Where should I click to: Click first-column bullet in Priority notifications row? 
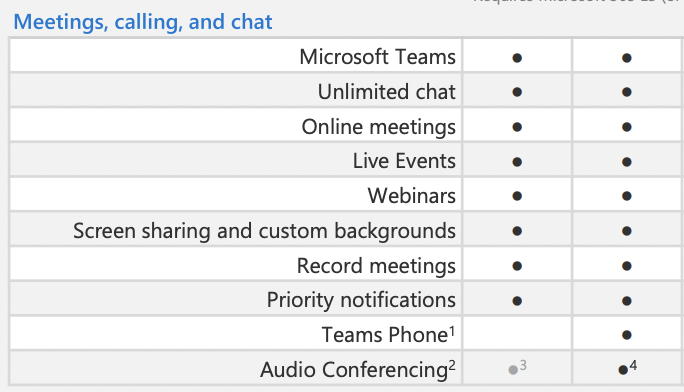(517, 301)
